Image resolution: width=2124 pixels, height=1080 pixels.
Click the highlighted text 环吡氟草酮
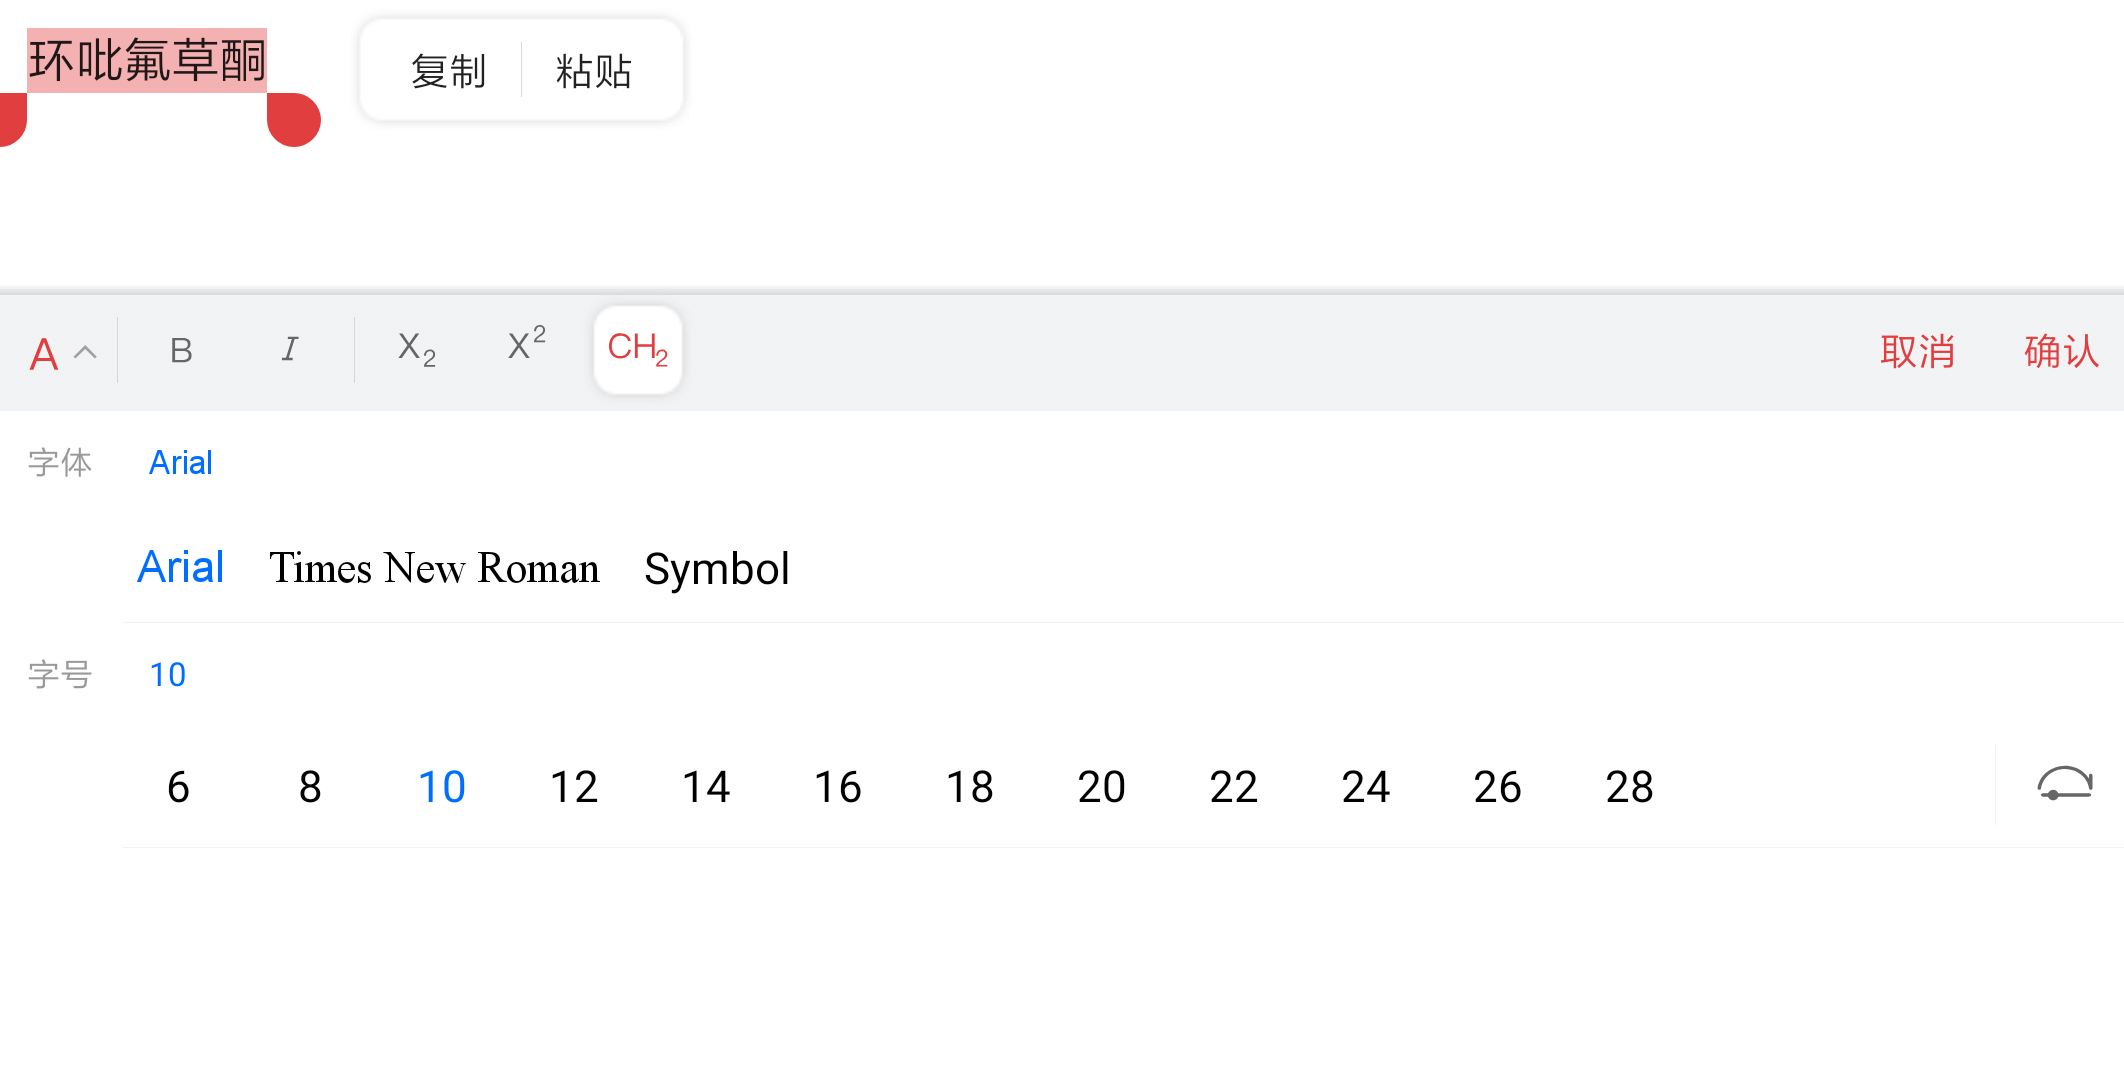pos(147,60)
